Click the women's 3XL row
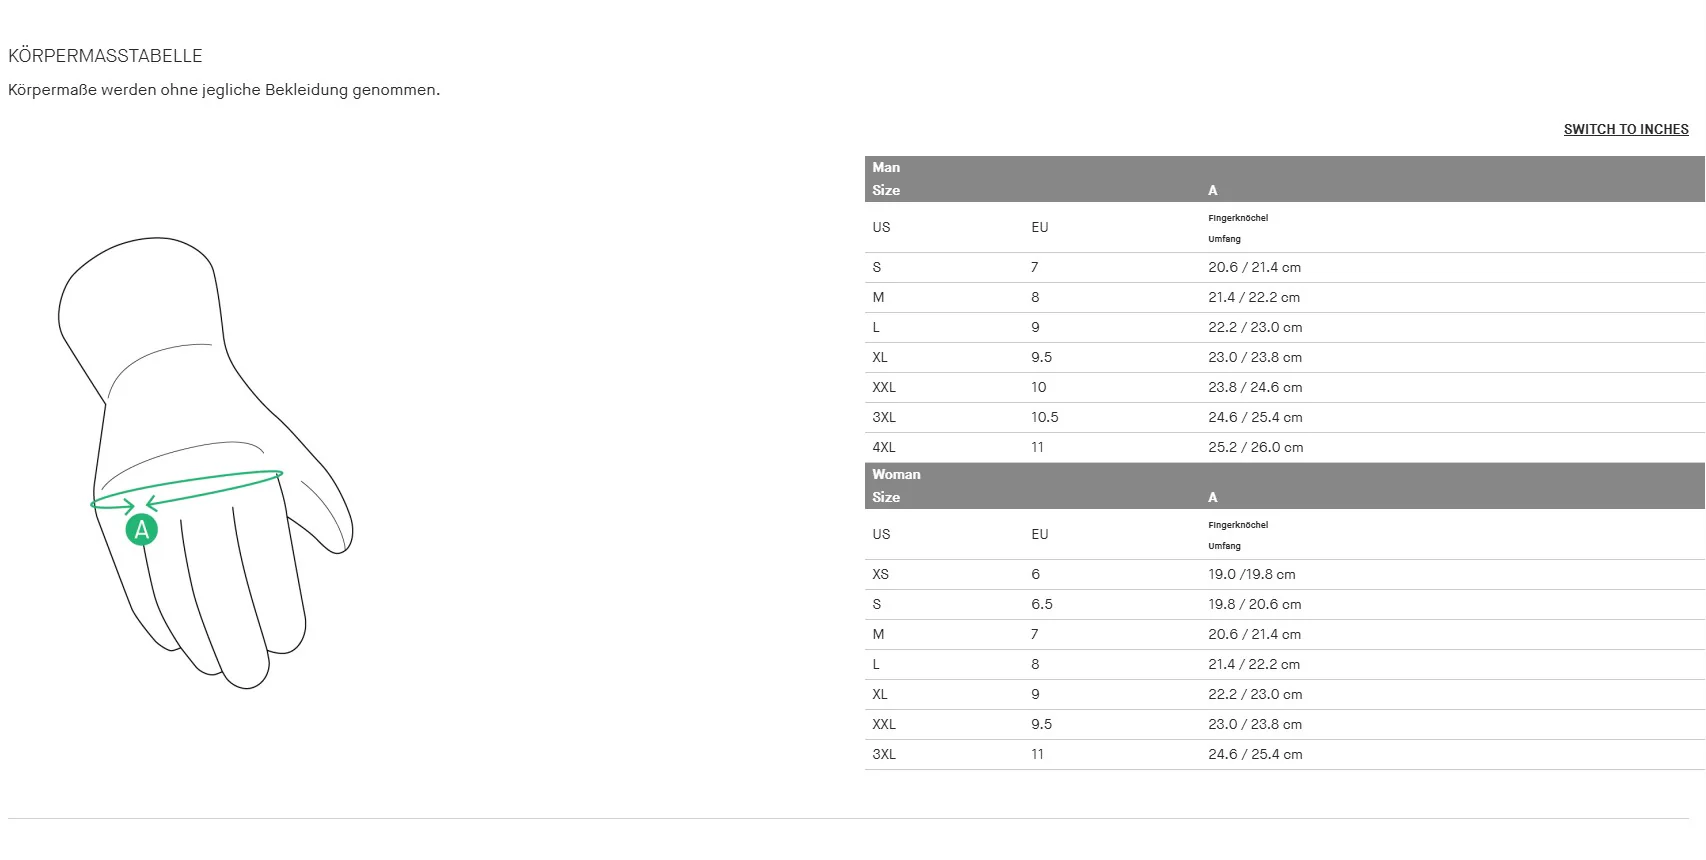 [x=1285, y=754]
